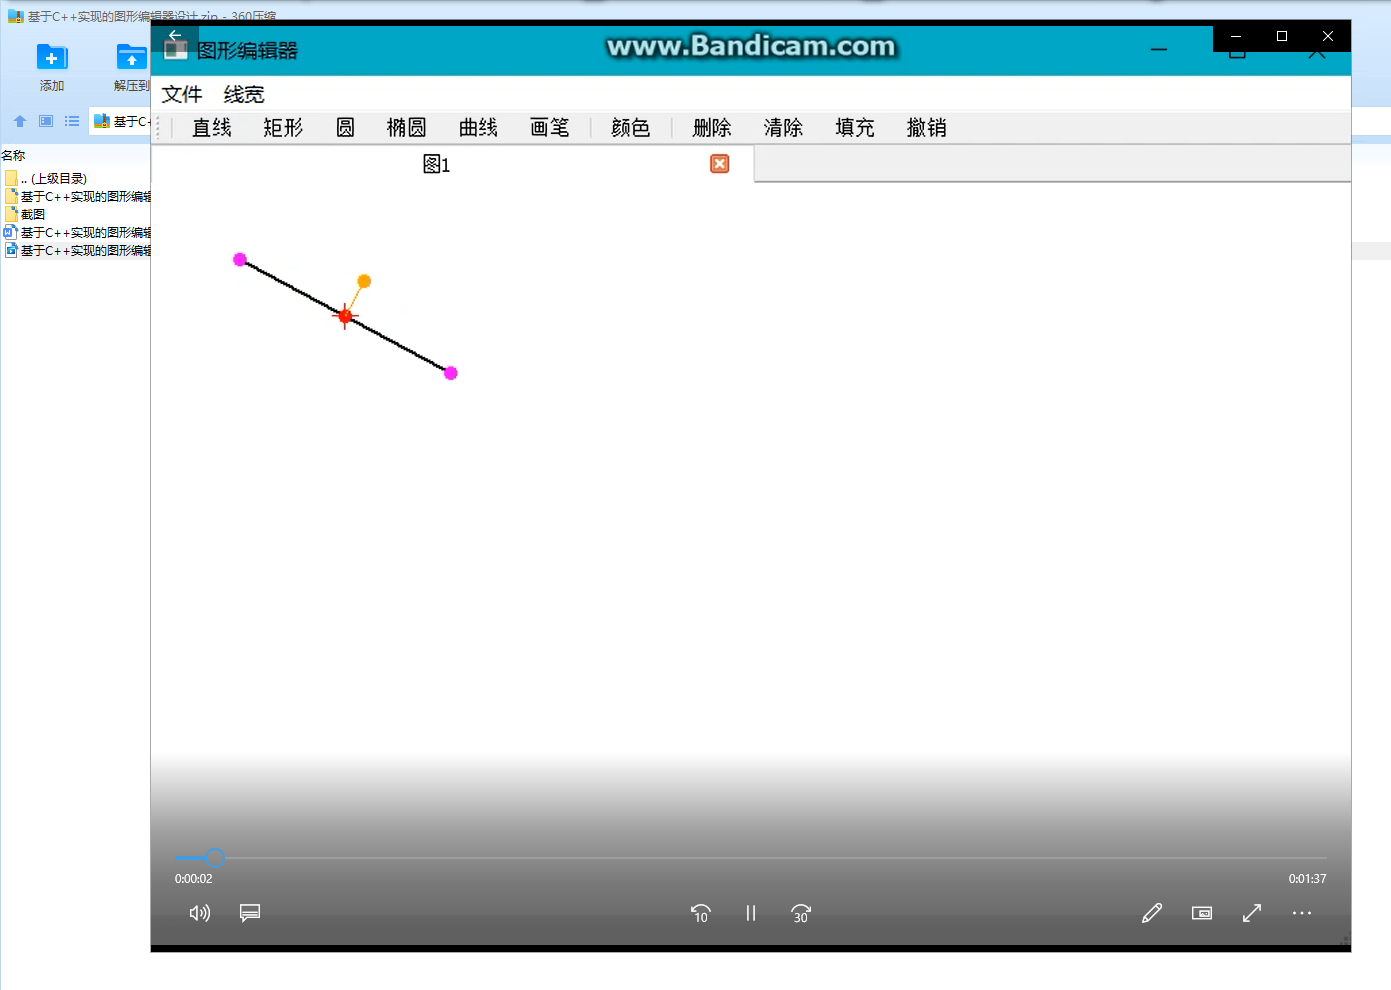This screenshot has height=990, width=1391.
Task: Open the 文件 menu
Action: pos(182,94)
